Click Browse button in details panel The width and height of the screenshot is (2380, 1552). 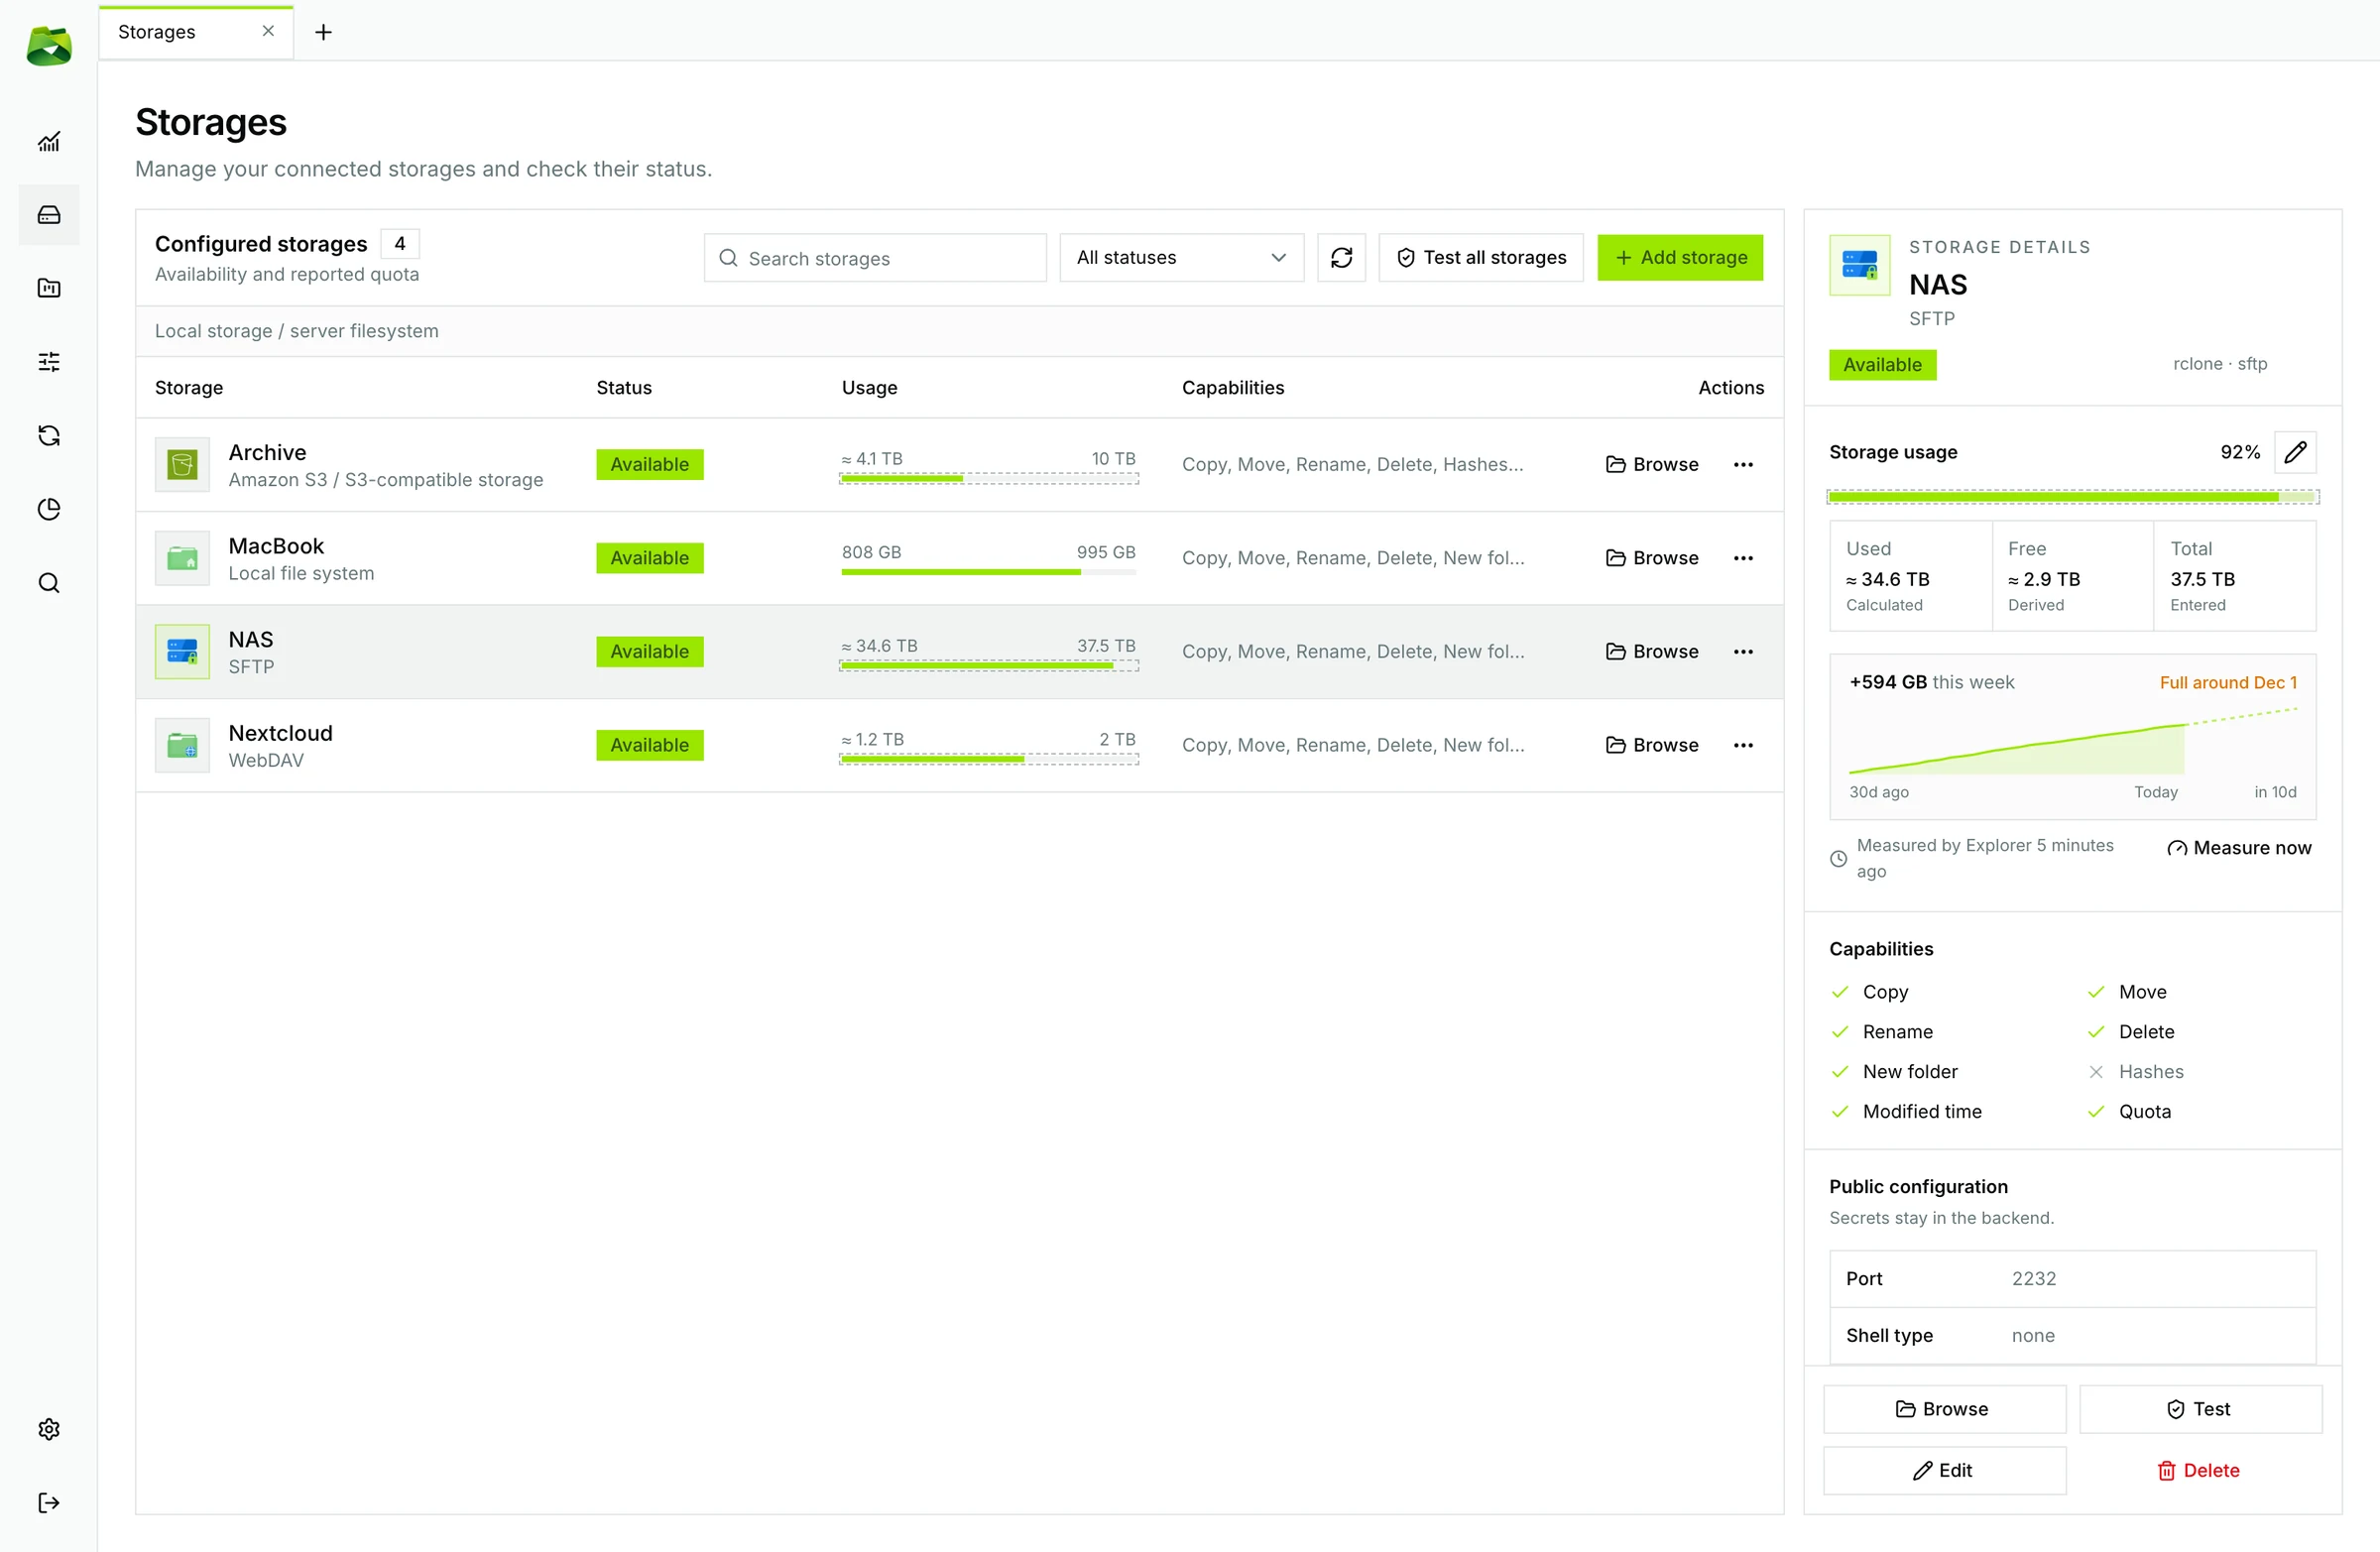(1945, 1409)
